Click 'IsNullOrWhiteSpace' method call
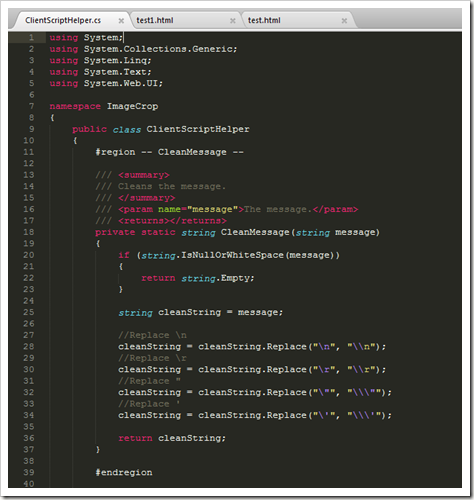Viewport: 474px width, 500px height. click(232, 255)
